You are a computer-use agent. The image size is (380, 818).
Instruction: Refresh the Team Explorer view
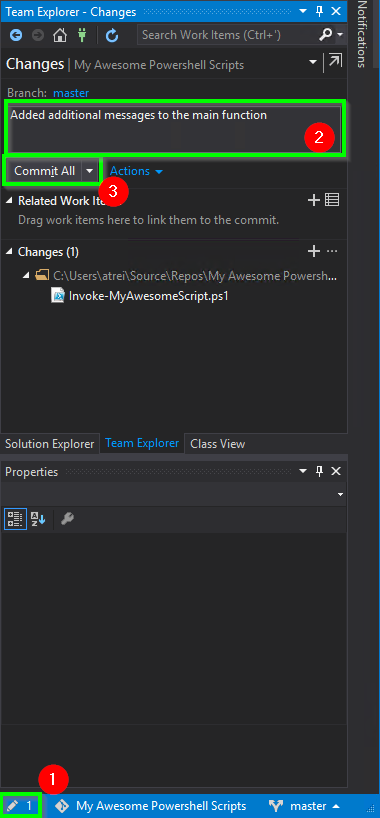[x=112, y=35]
